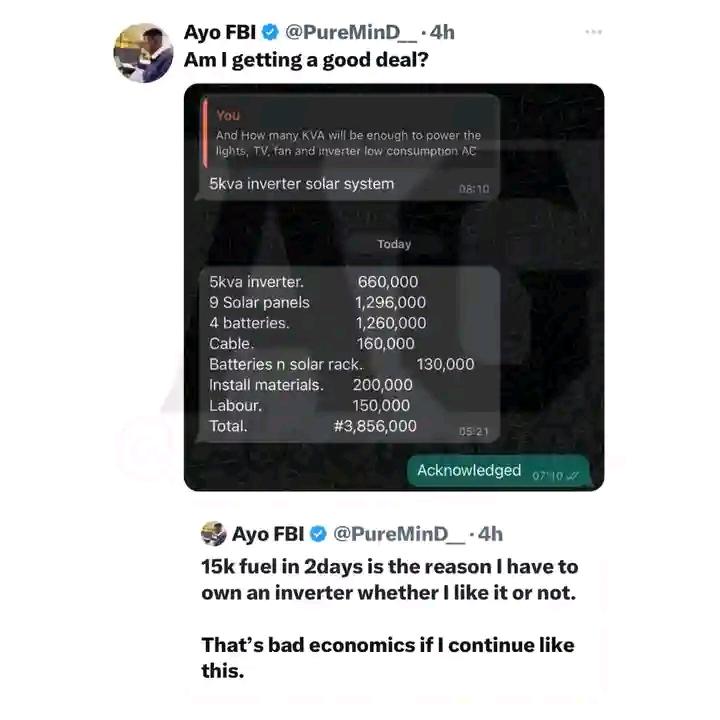Open the attached WhatsApp screenshot image
This screenshot has width=720, height=720.
click(x=394, y=287)
